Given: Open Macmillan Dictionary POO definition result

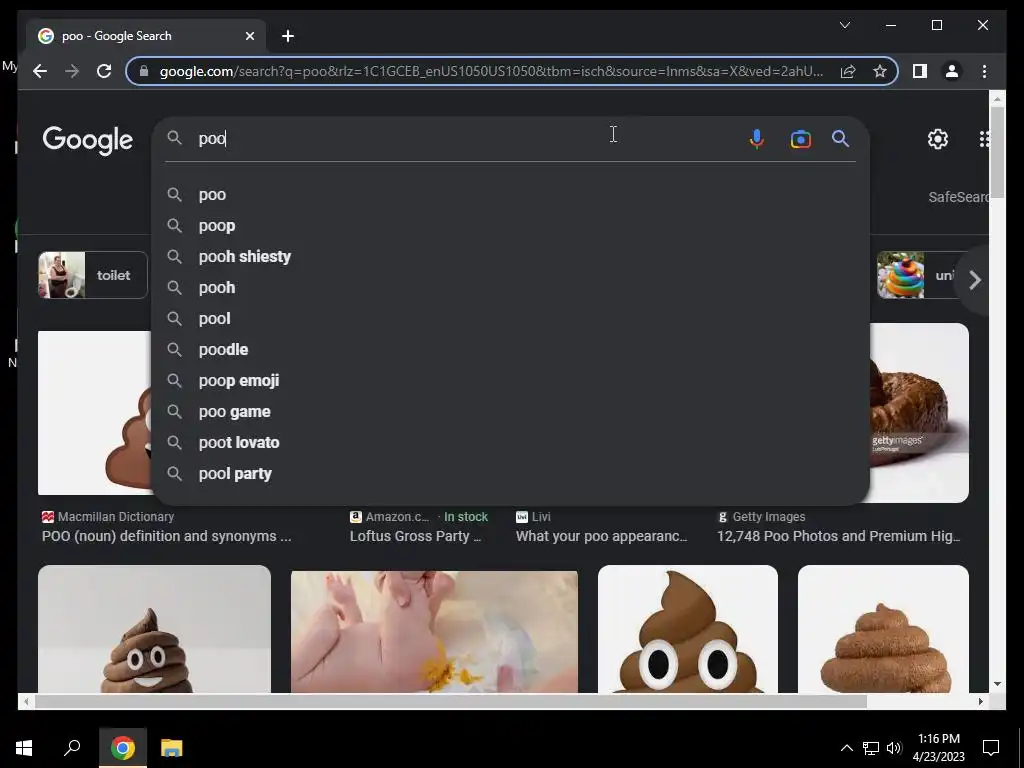Looking at the screenshot, I should tap(167, 536).
